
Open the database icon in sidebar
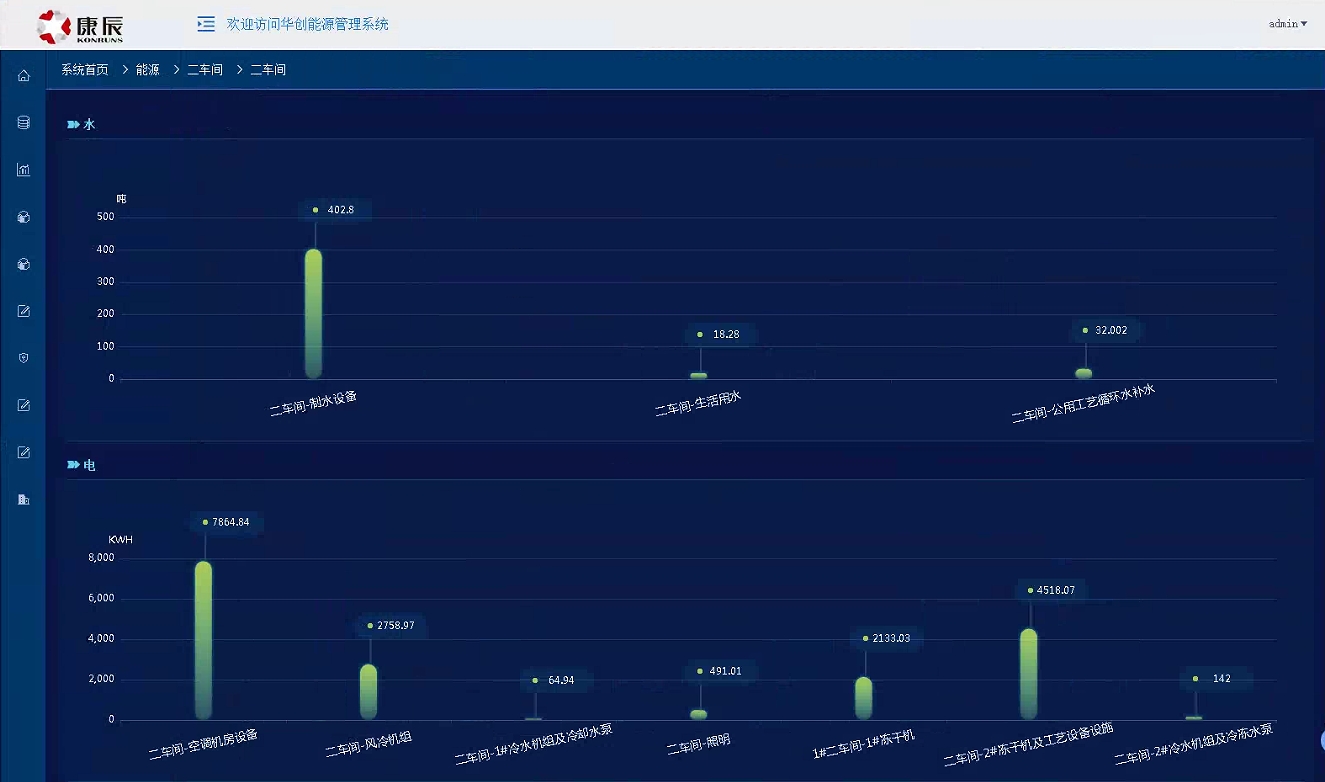23,123
